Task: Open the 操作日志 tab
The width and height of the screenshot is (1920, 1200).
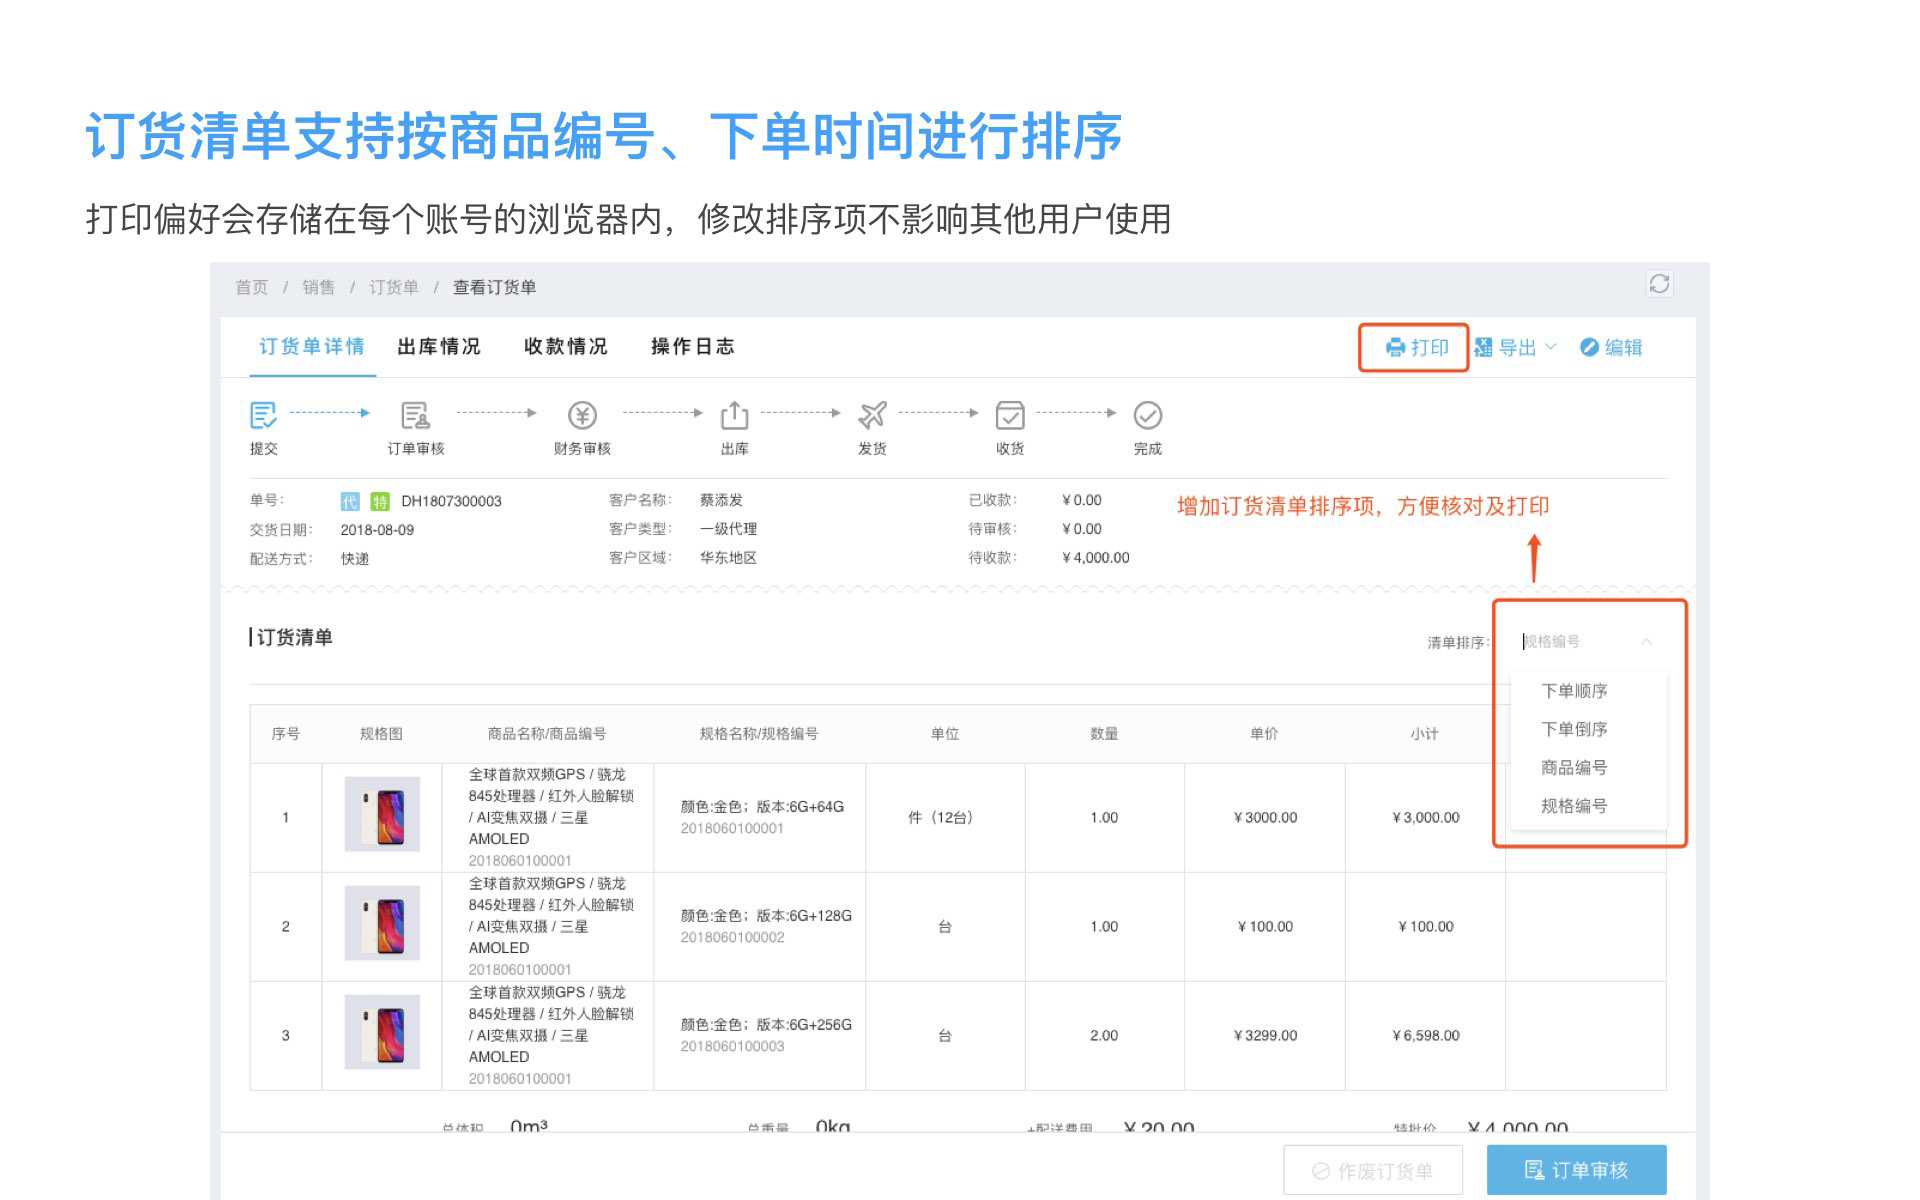Action: (693, 347)
